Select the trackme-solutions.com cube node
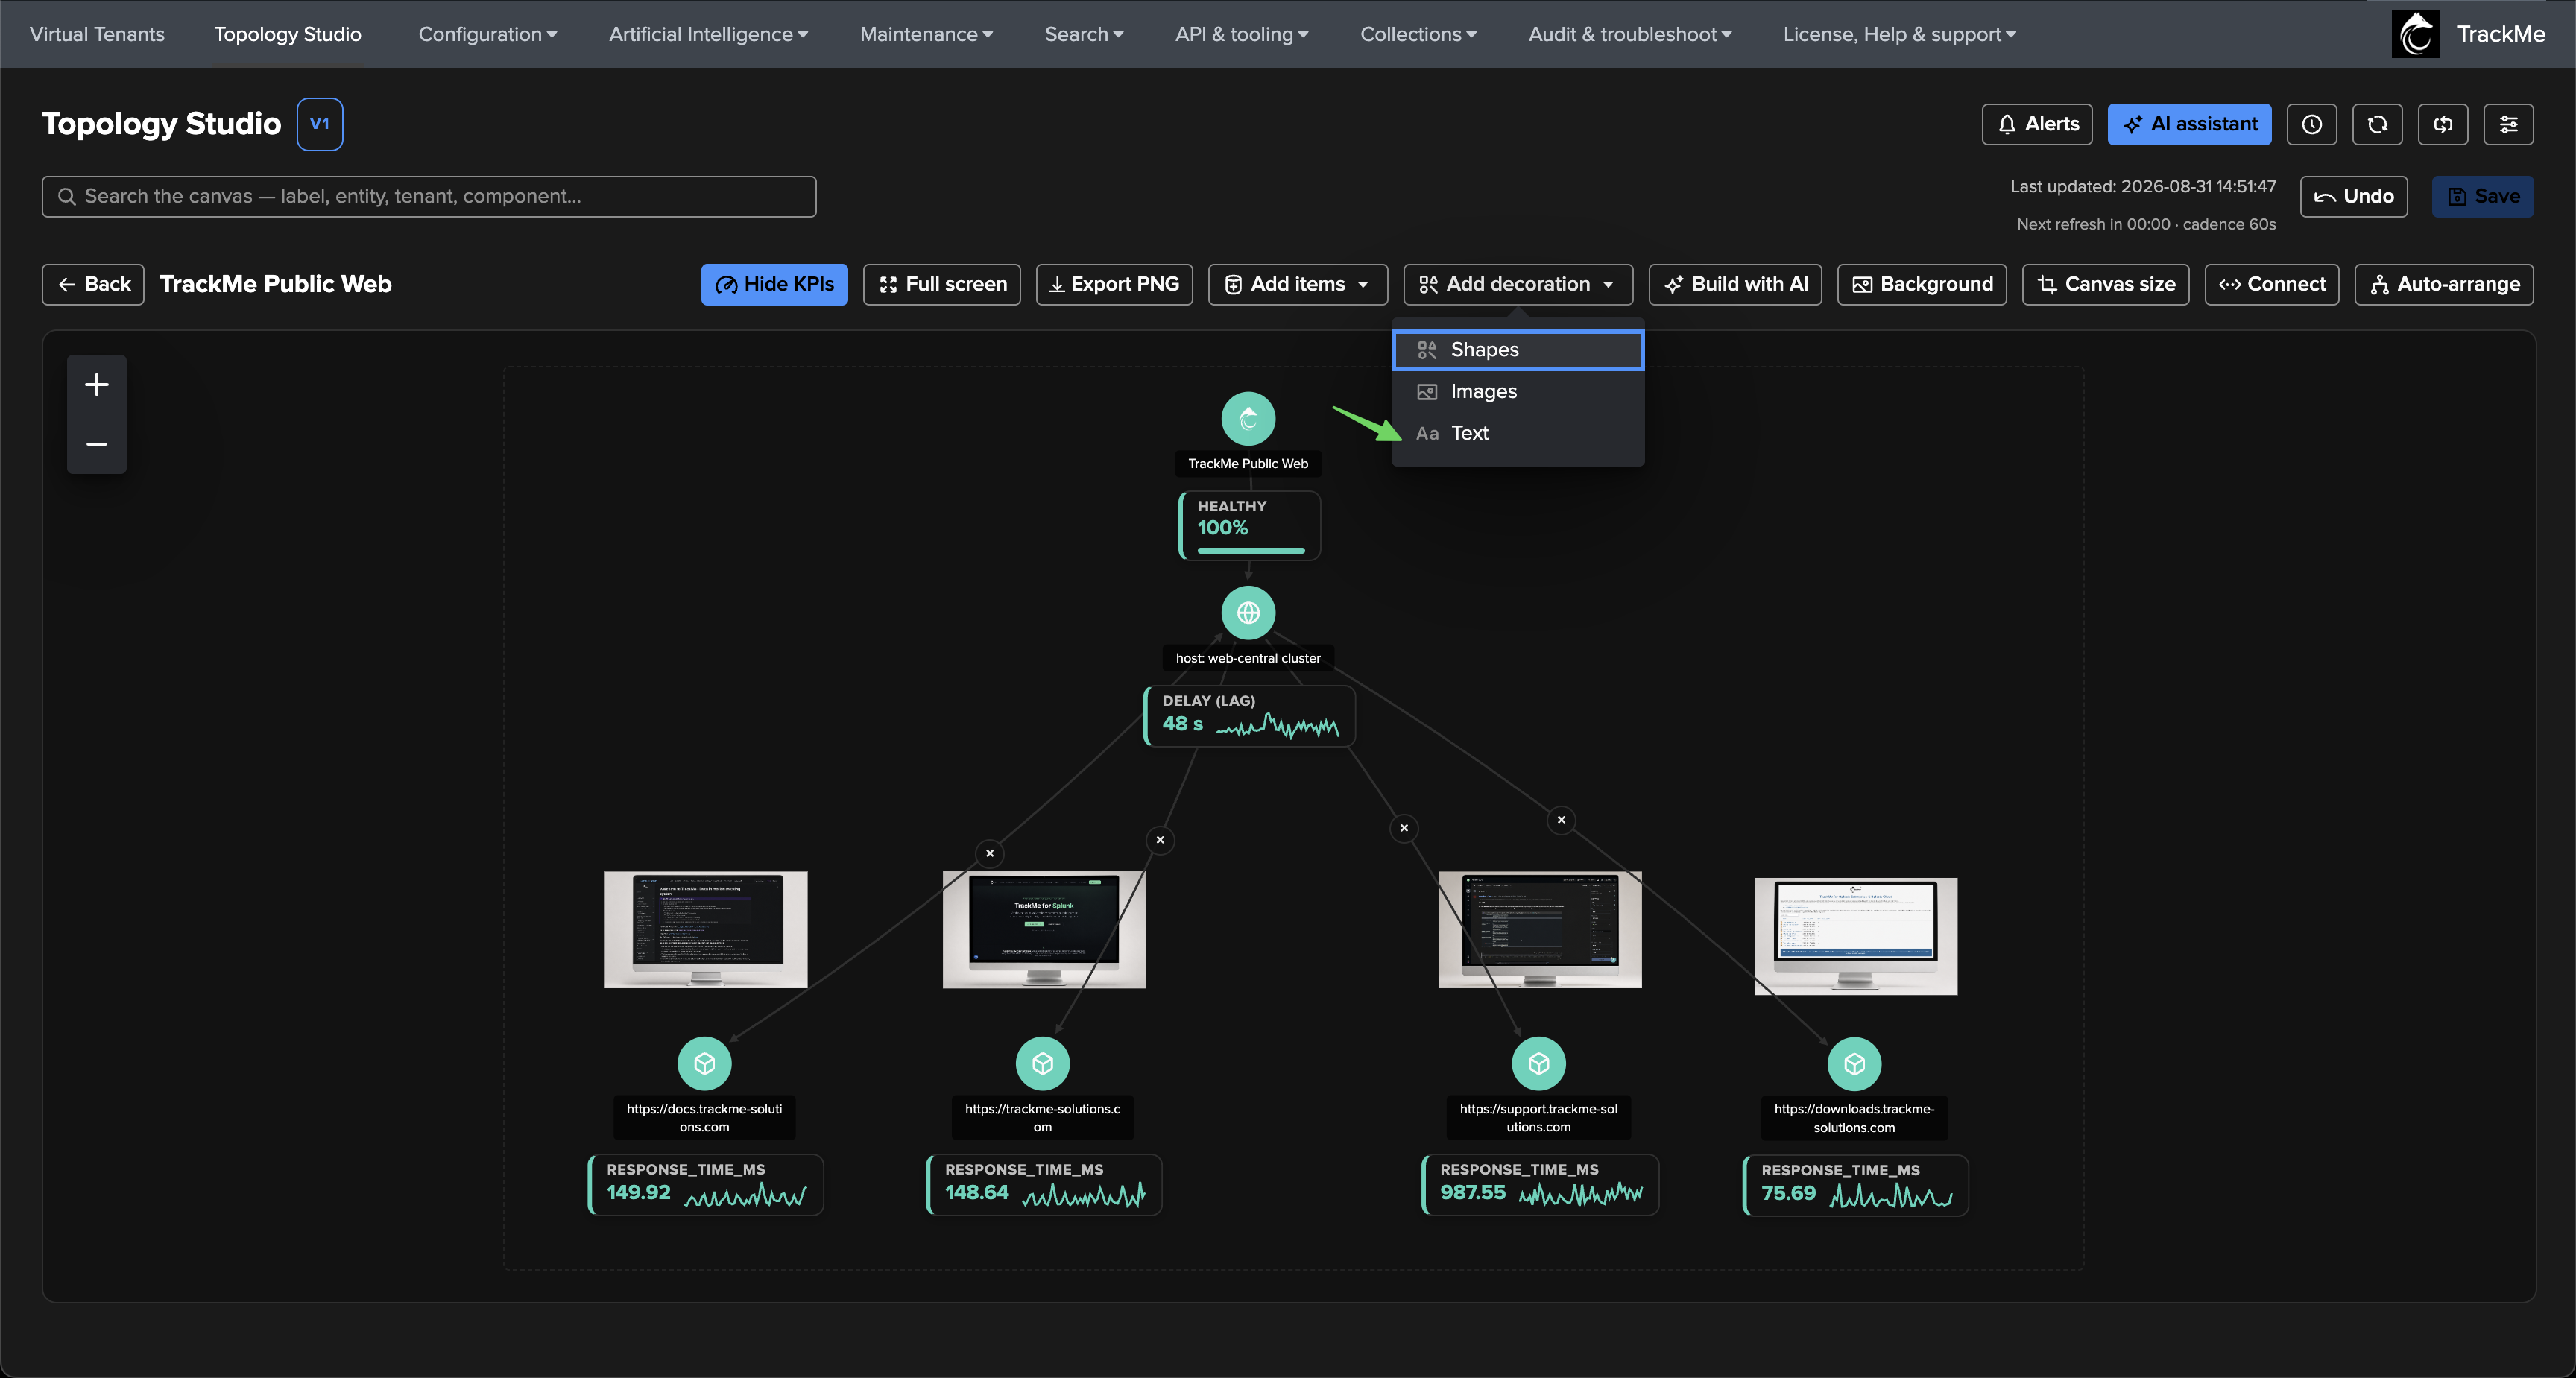Image resolution: width=2576 pixels, height=1378 pixels. (1043, 1064)
